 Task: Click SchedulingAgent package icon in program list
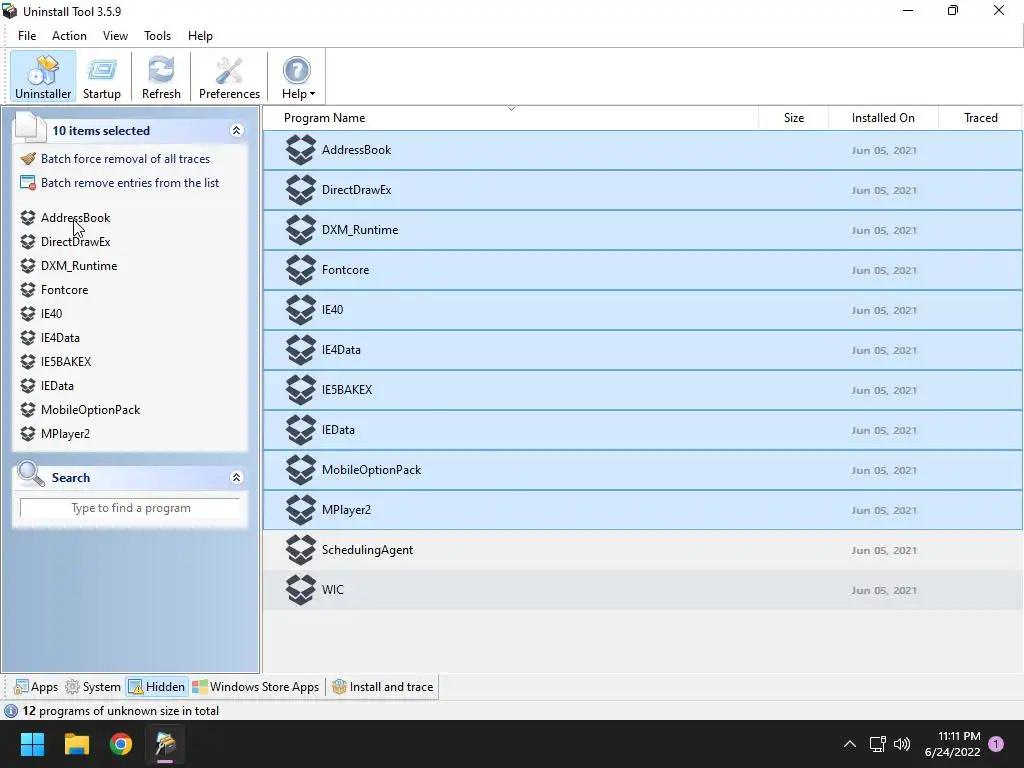pyautogui.click(x=301, y=550)
